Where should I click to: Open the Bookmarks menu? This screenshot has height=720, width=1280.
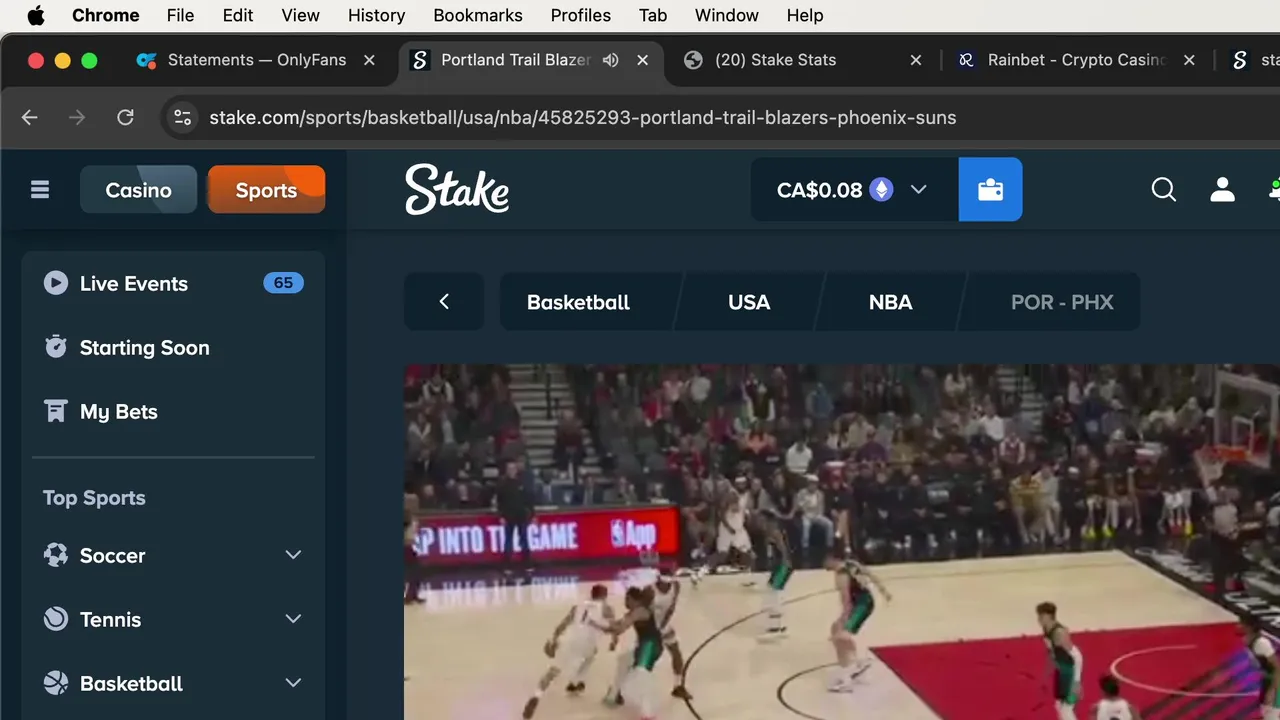[478, 15]
